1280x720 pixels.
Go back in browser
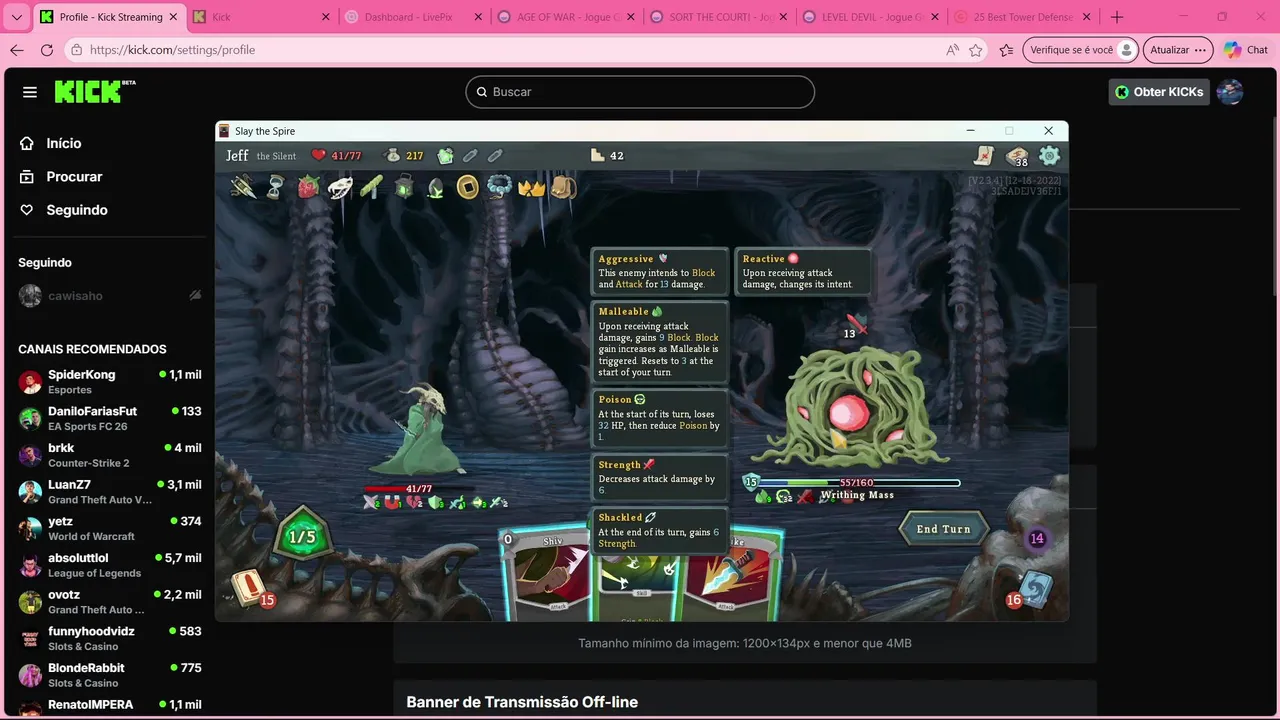pyautogui.click(x=17, y=50)
